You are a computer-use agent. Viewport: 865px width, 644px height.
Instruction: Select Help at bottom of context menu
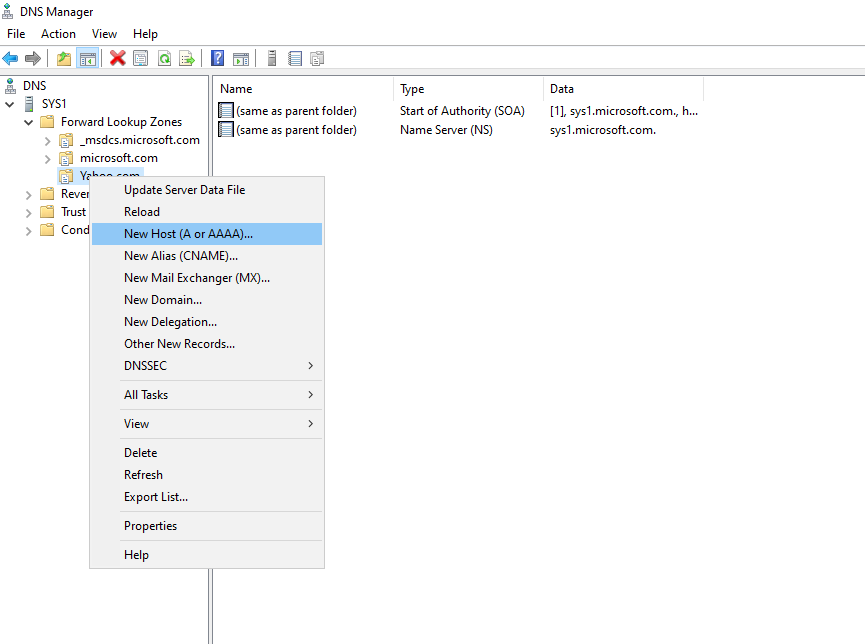coord(207,555)
